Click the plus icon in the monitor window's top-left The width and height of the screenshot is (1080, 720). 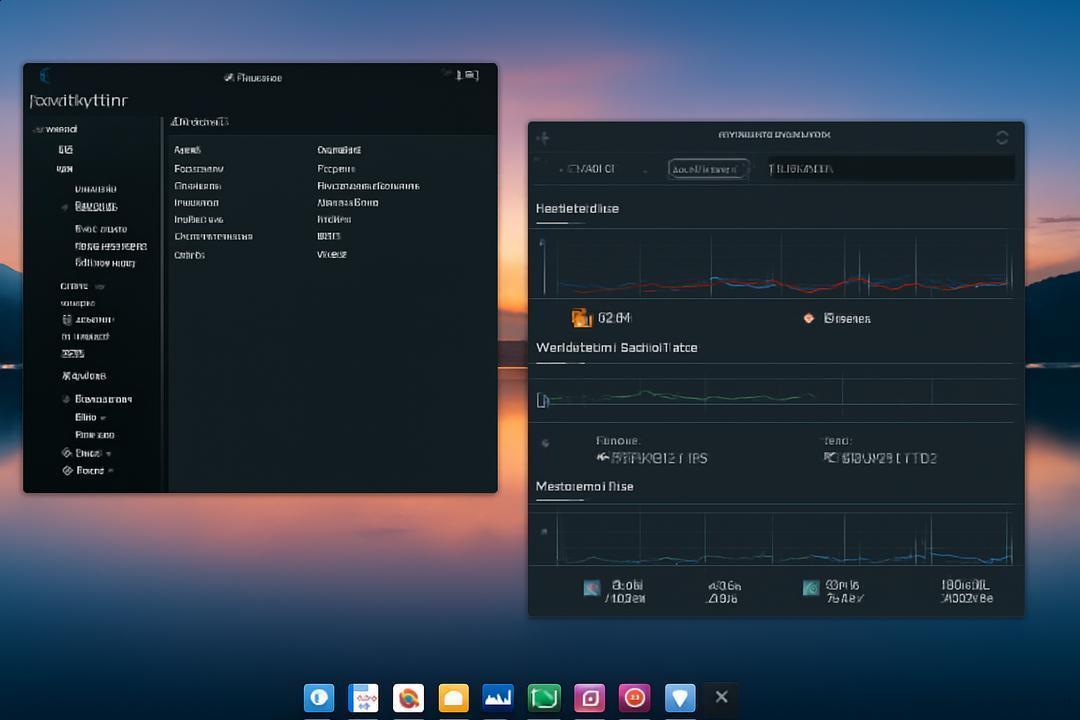coord(543,138)
